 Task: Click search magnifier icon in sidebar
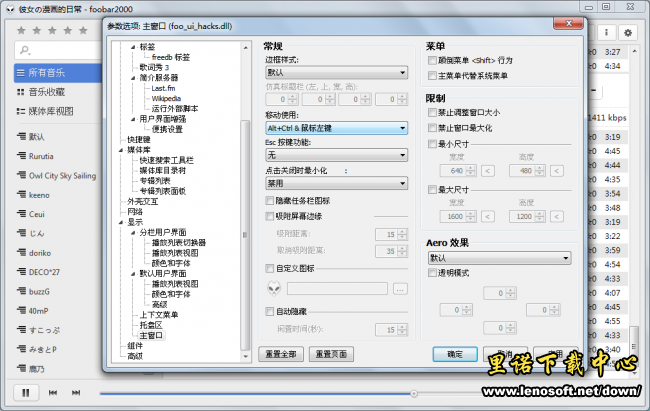pos(25,51)
